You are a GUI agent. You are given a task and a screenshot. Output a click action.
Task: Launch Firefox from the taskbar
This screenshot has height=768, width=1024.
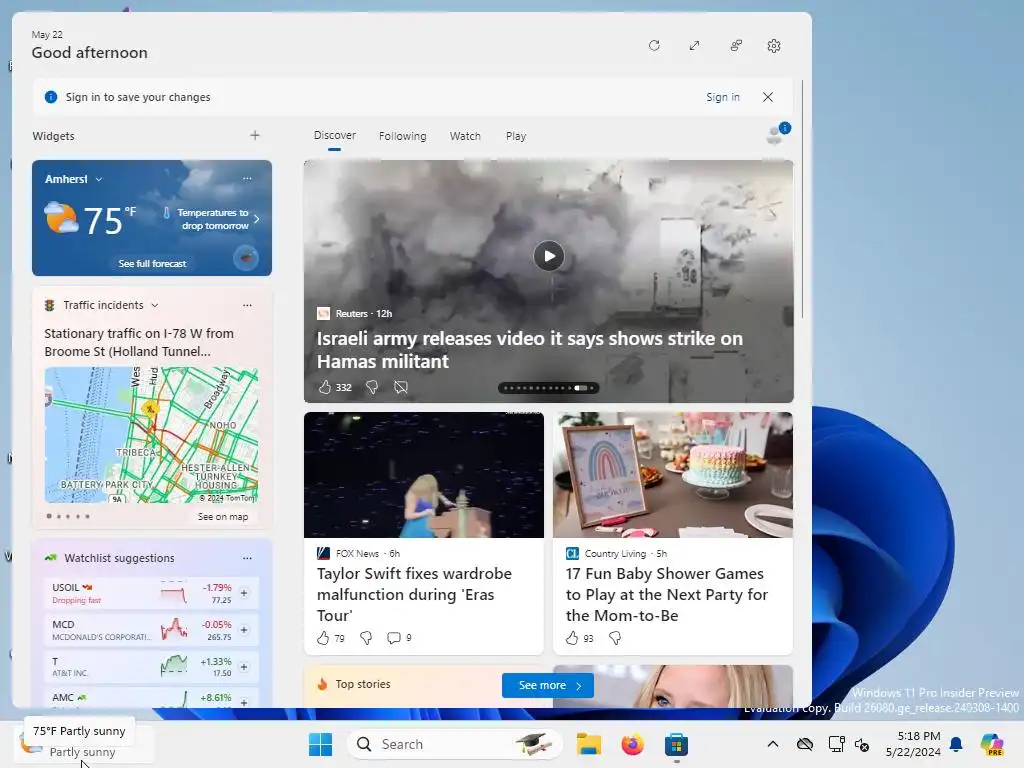pos(632,744)
